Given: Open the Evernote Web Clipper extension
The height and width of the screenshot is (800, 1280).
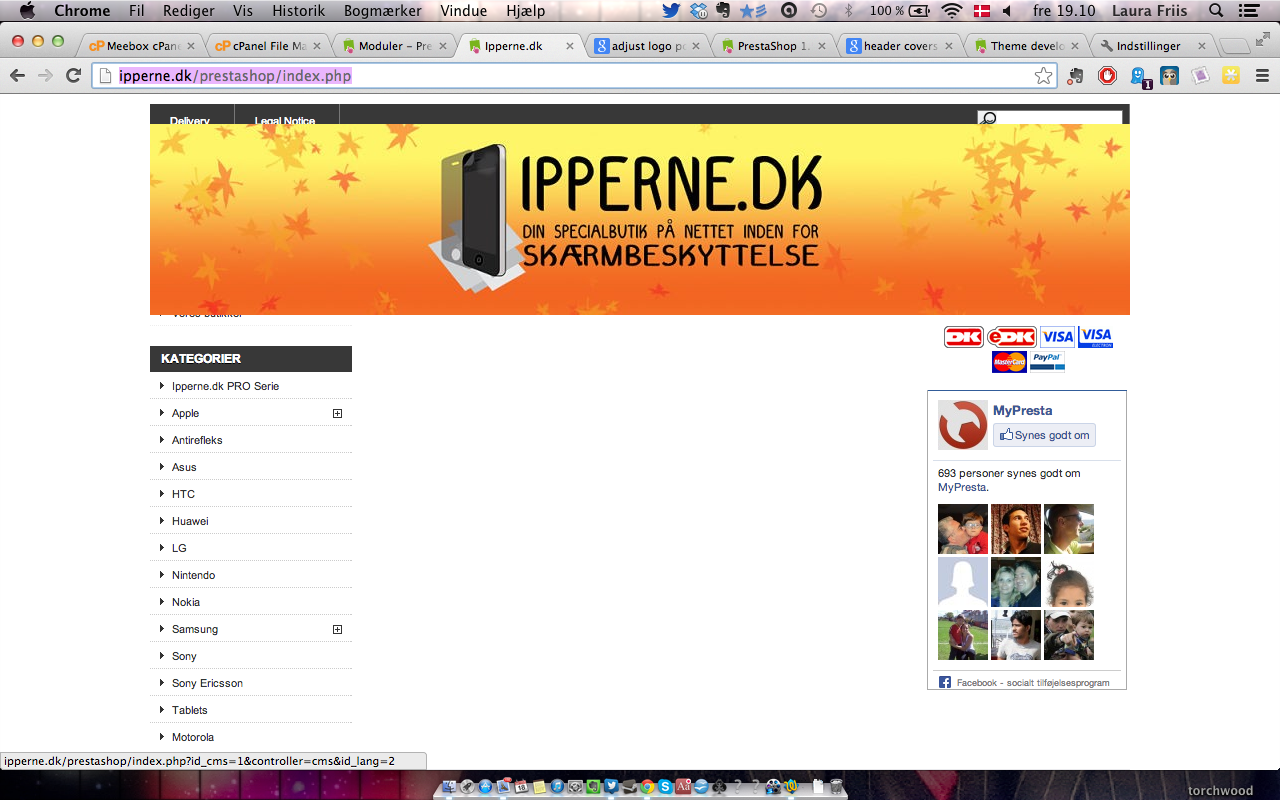Looking at the screenshot, I should [x=1076, y=76].
